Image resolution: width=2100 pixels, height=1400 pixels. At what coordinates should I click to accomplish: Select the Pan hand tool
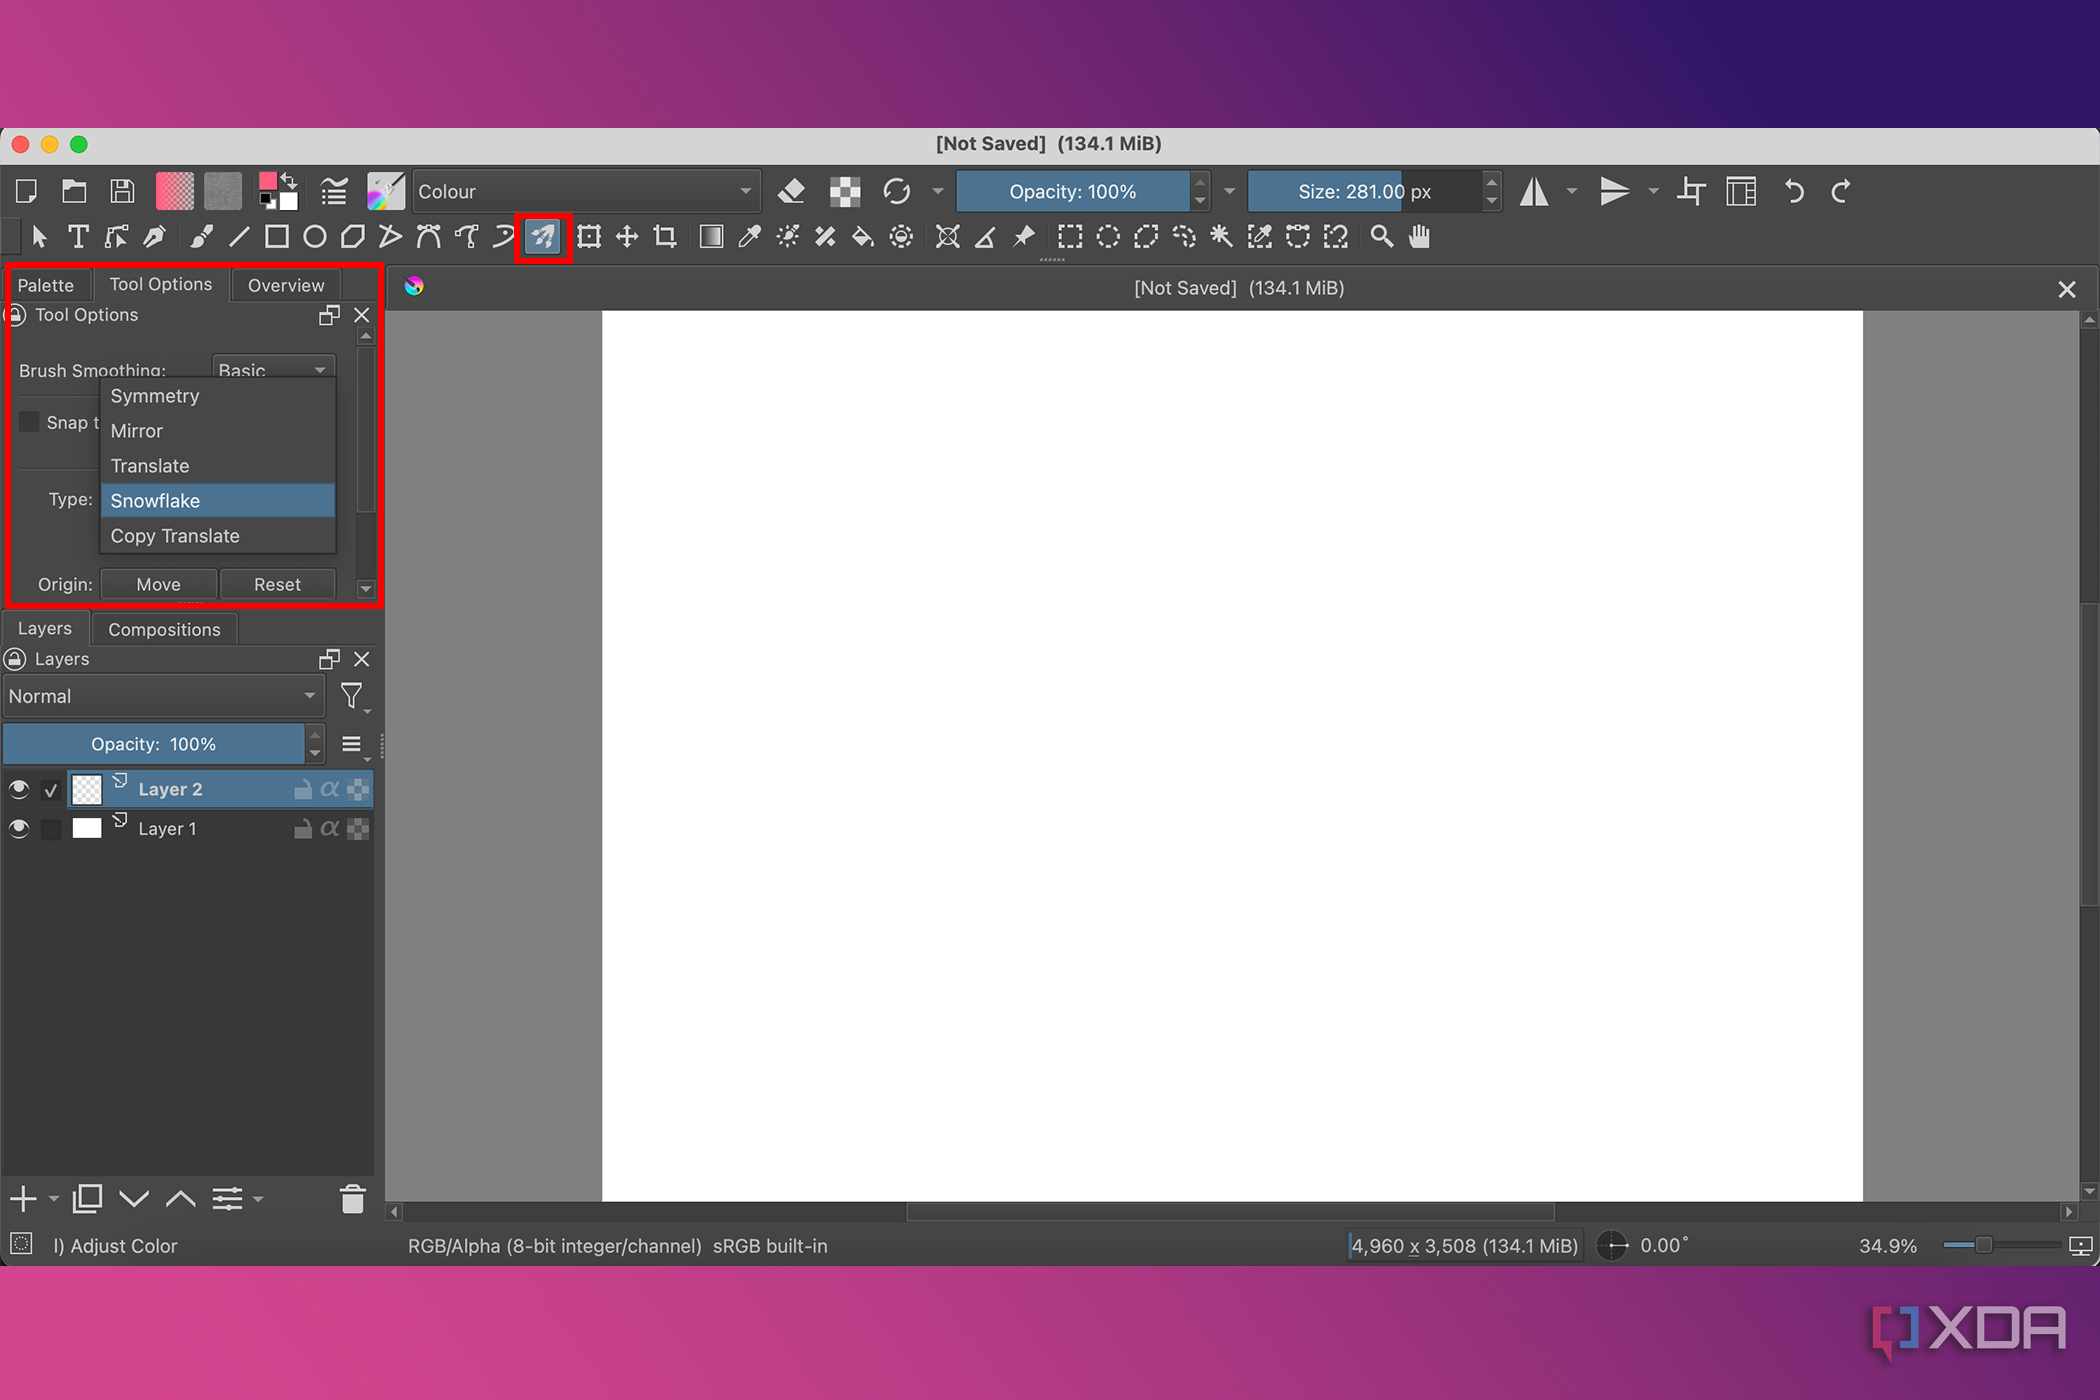[x=1419, y=237]
